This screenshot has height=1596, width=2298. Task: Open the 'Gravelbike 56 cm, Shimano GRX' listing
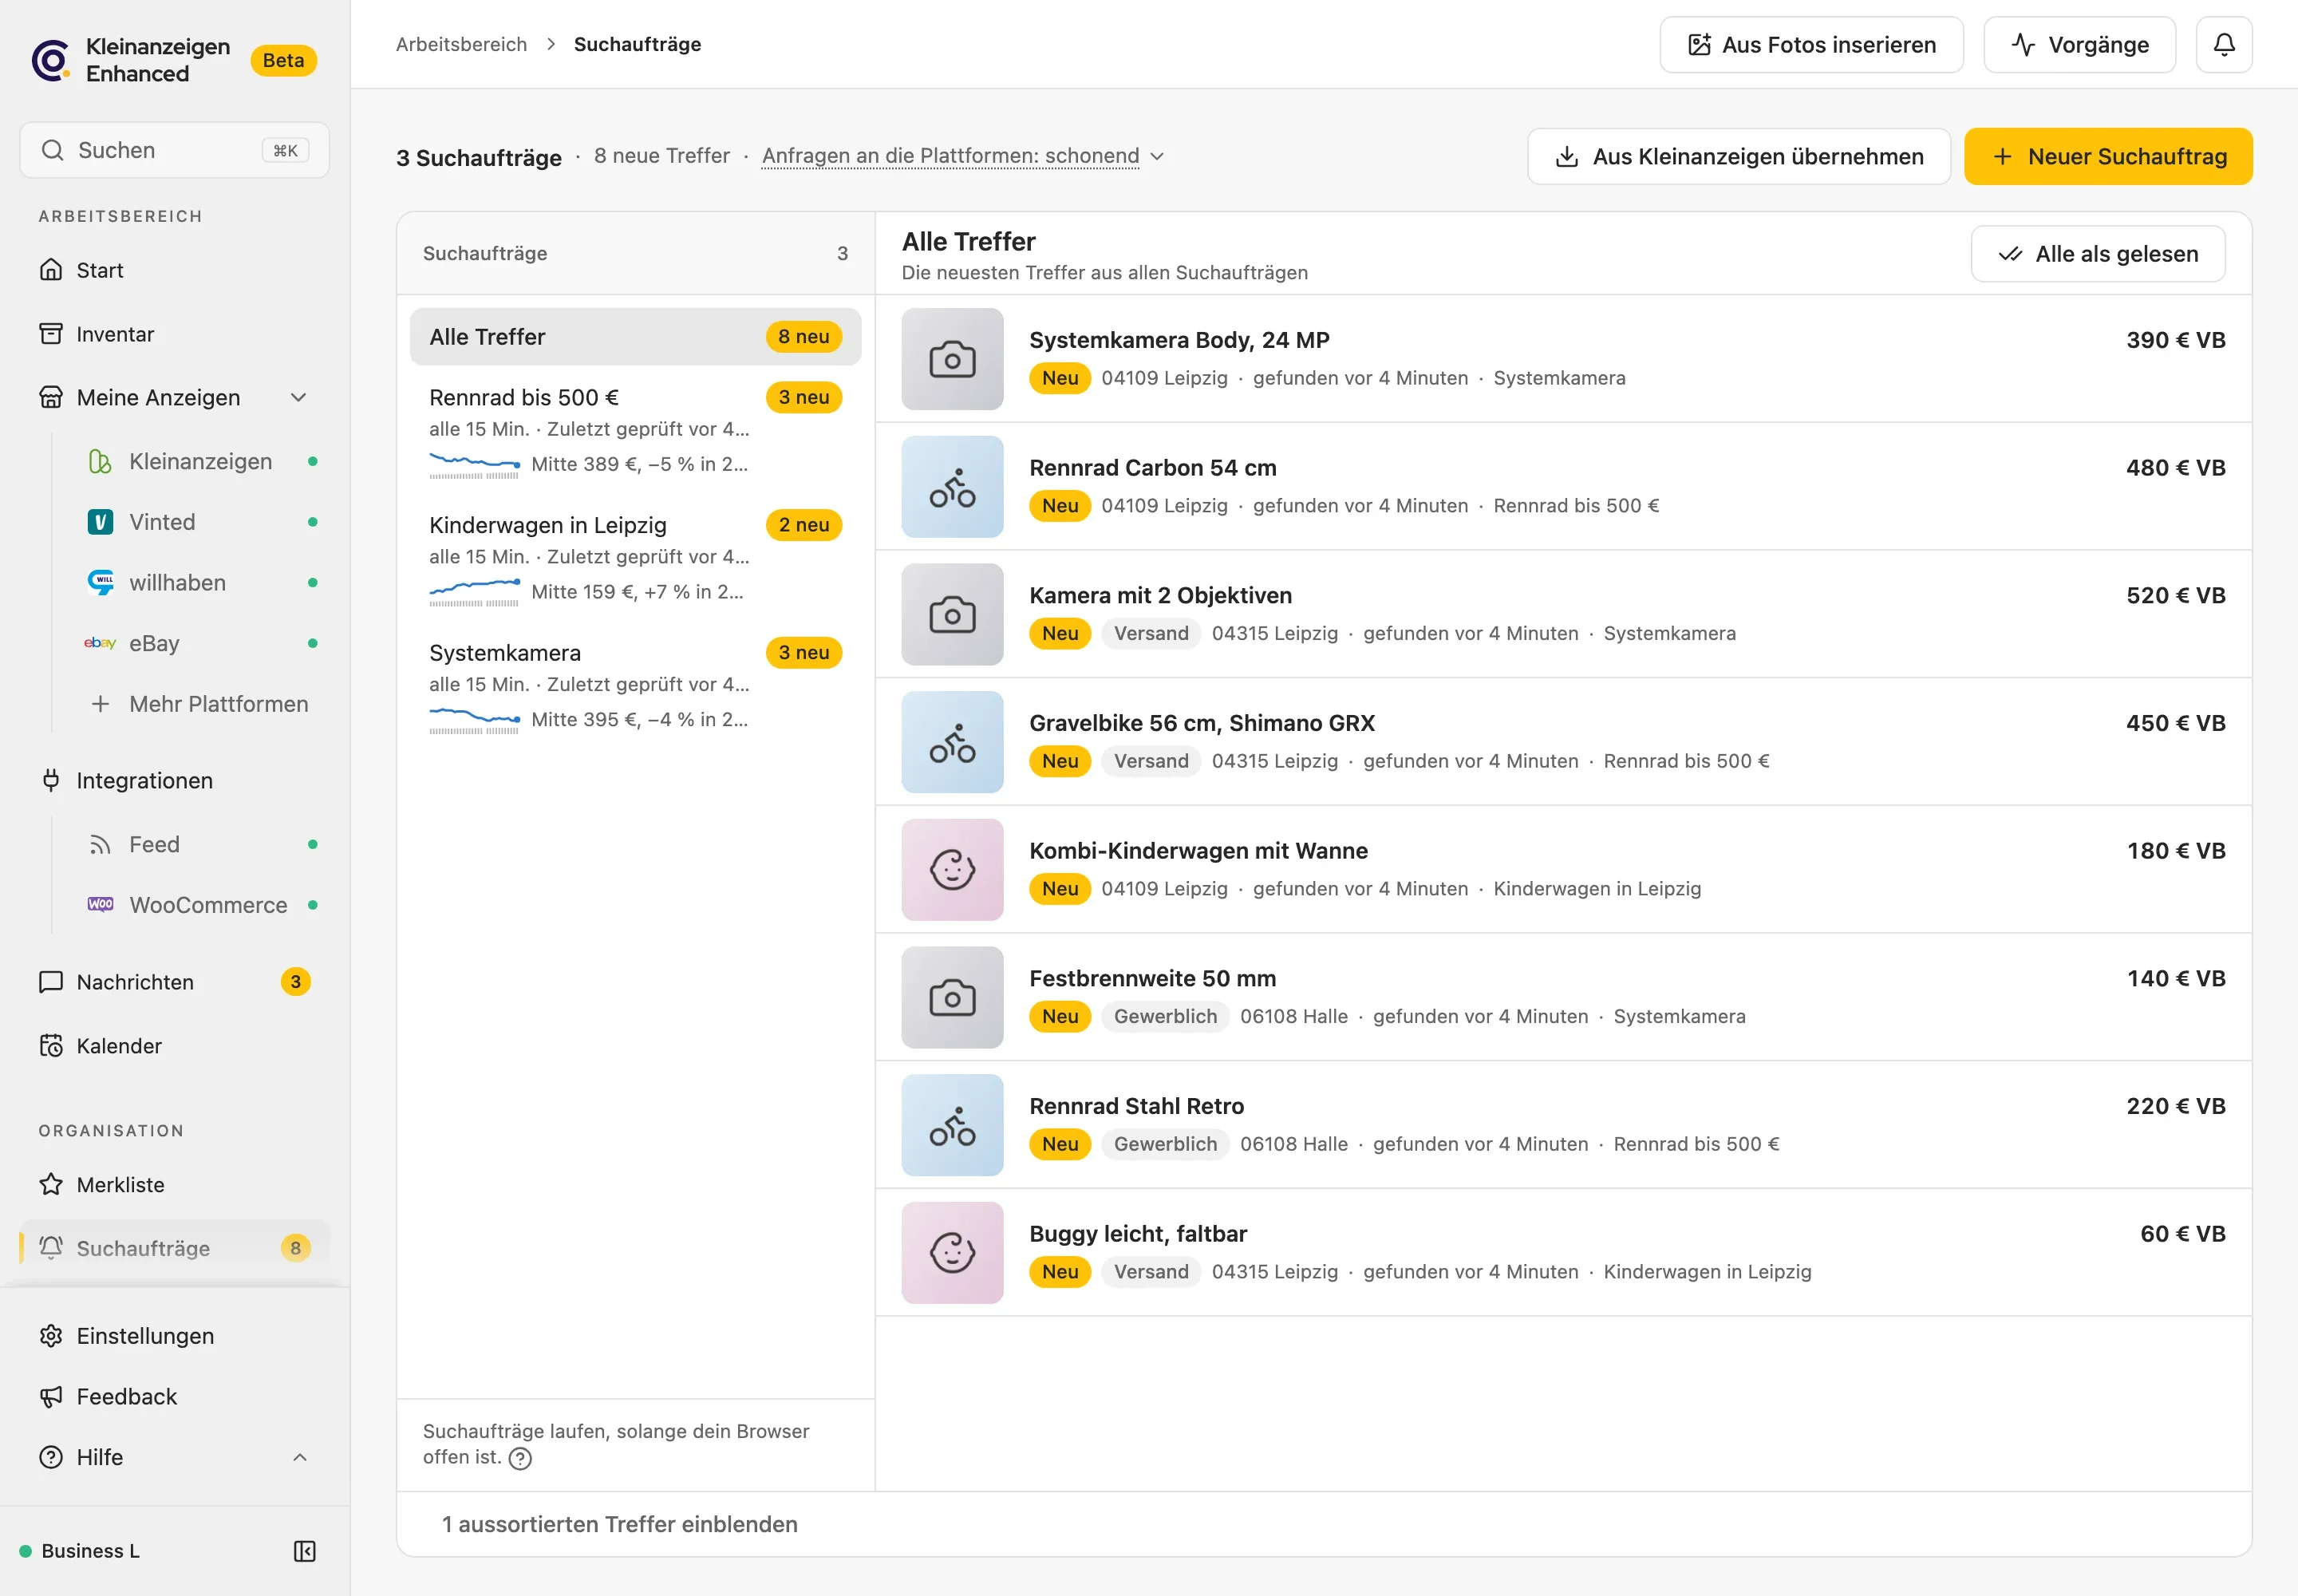coord(1564,742)
